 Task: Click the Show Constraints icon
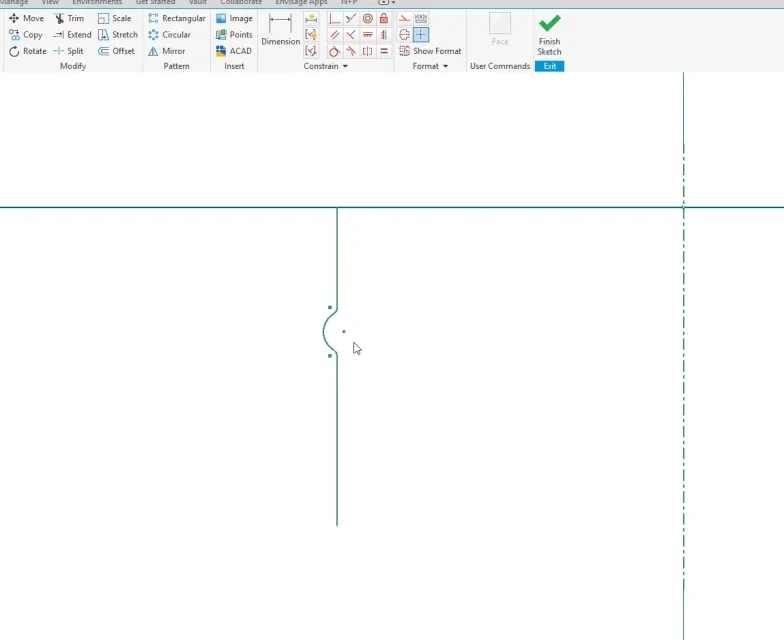click(x=311, y=35)
